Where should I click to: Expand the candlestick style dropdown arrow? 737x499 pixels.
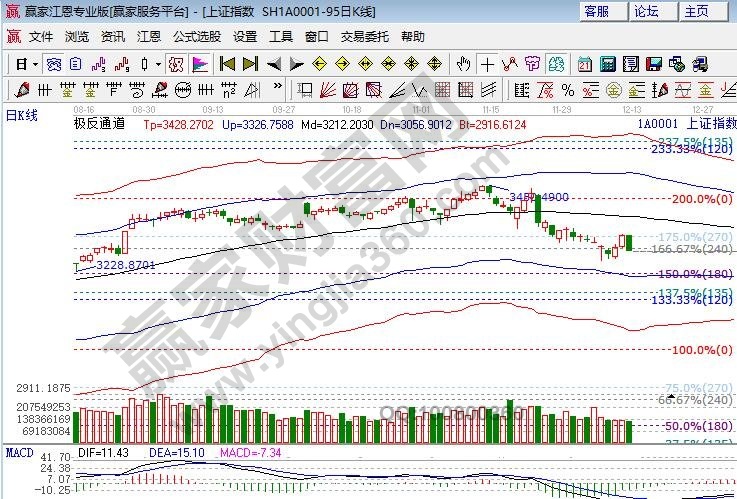tap(157, 64)
